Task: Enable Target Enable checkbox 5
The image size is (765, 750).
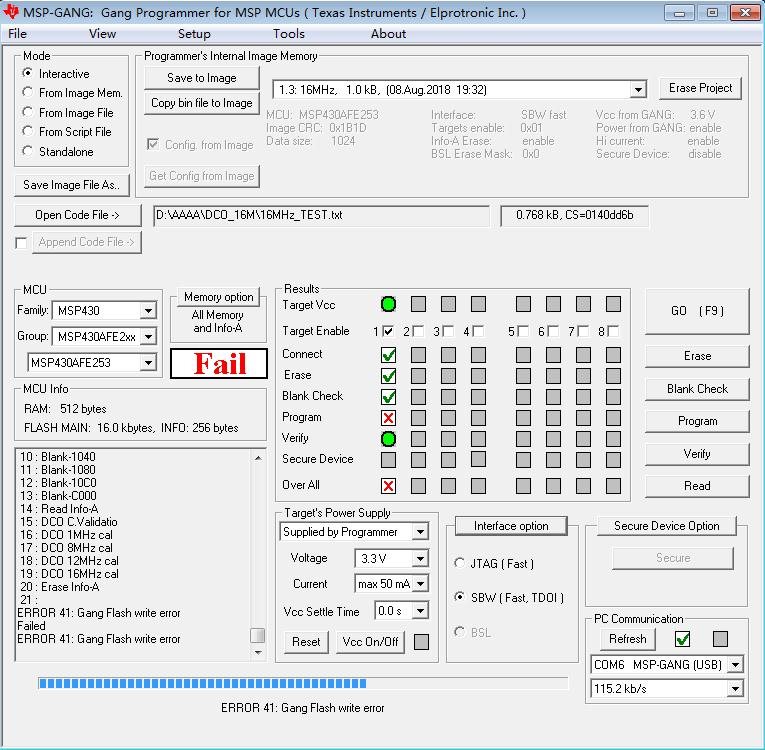Action: pyautogui.click(x=523, y=331)
